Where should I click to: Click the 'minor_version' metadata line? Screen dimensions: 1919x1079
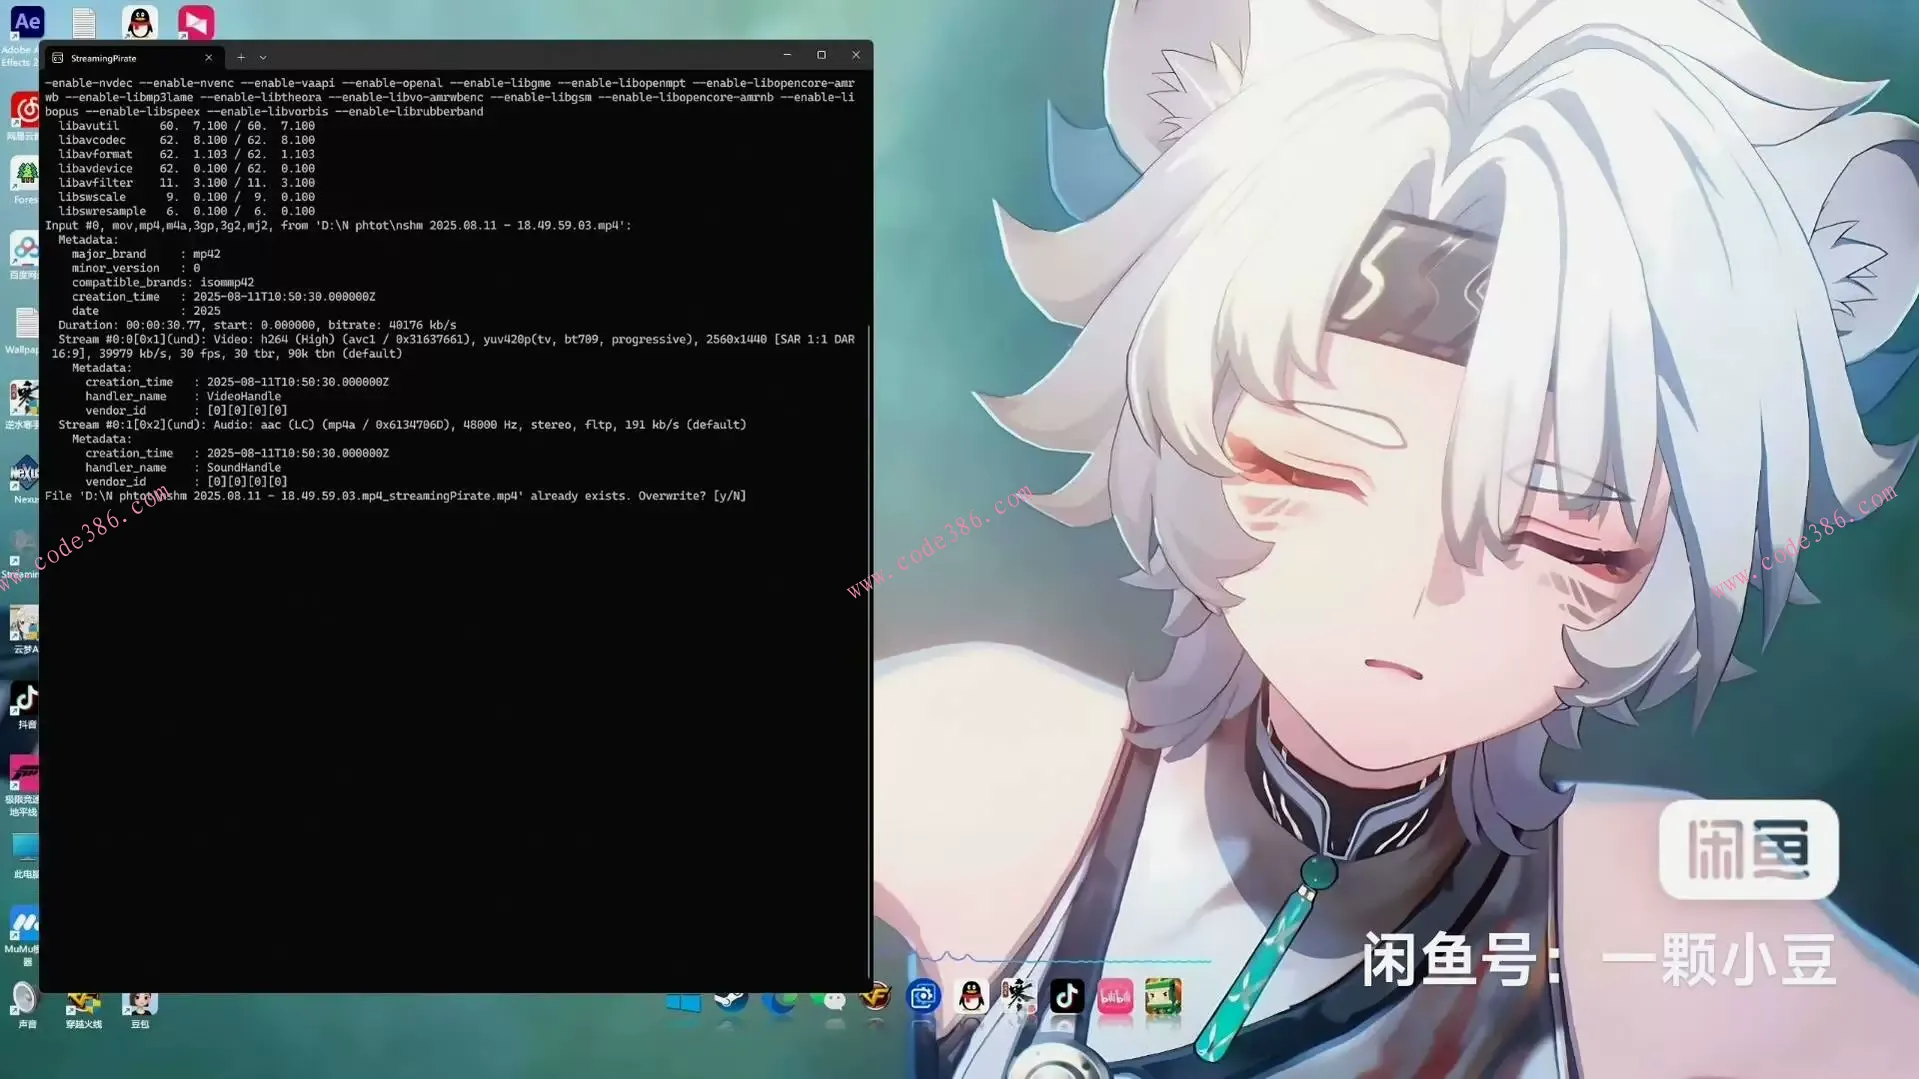pos(136,268)
